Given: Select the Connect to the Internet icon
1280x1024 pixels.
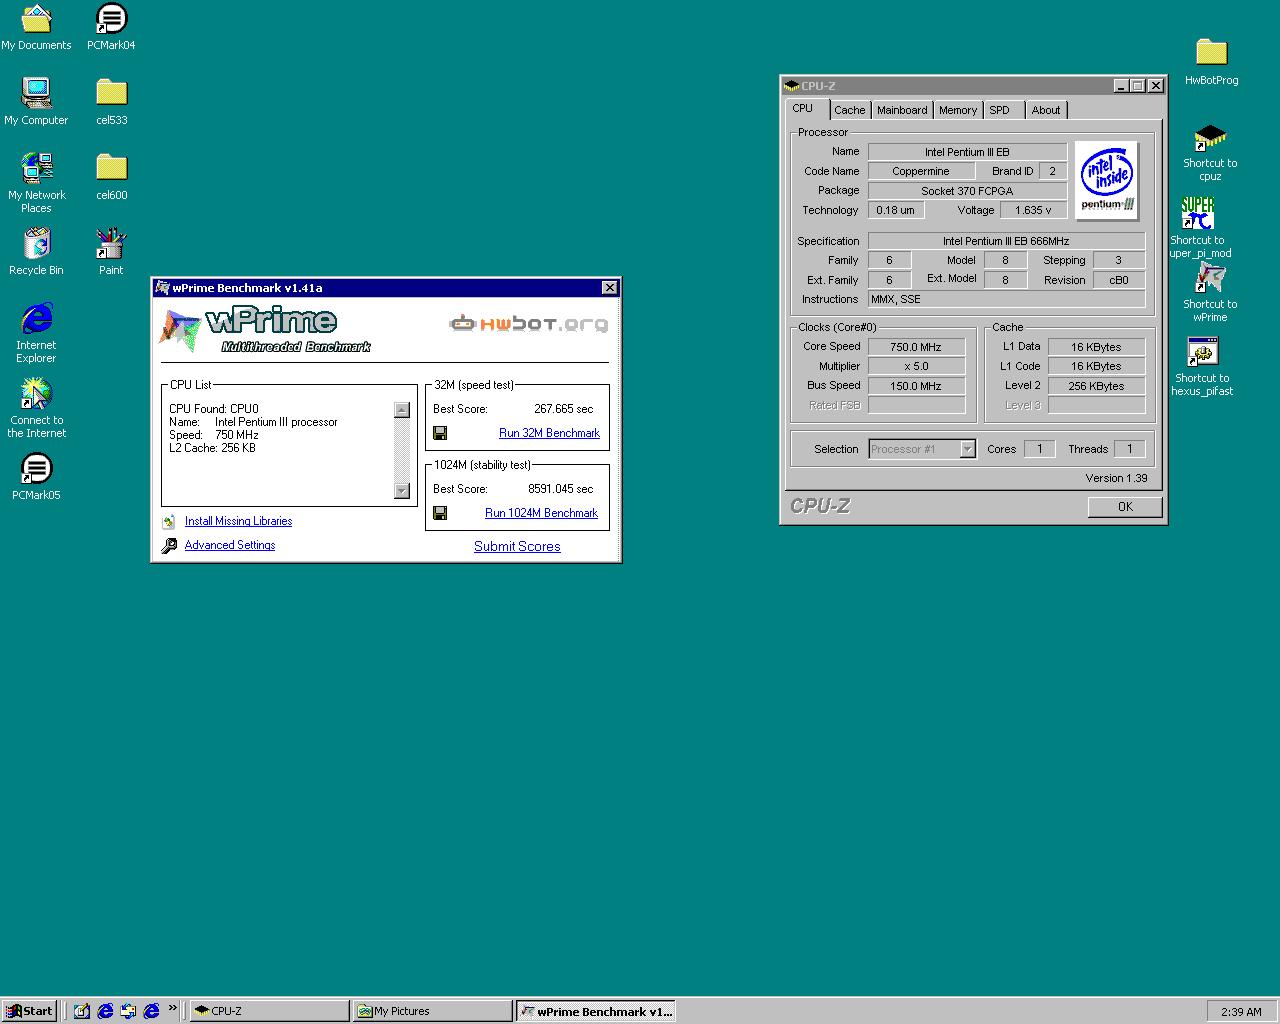Looking at the screenshot, I should pyautogui.click(x=36, y=408).
